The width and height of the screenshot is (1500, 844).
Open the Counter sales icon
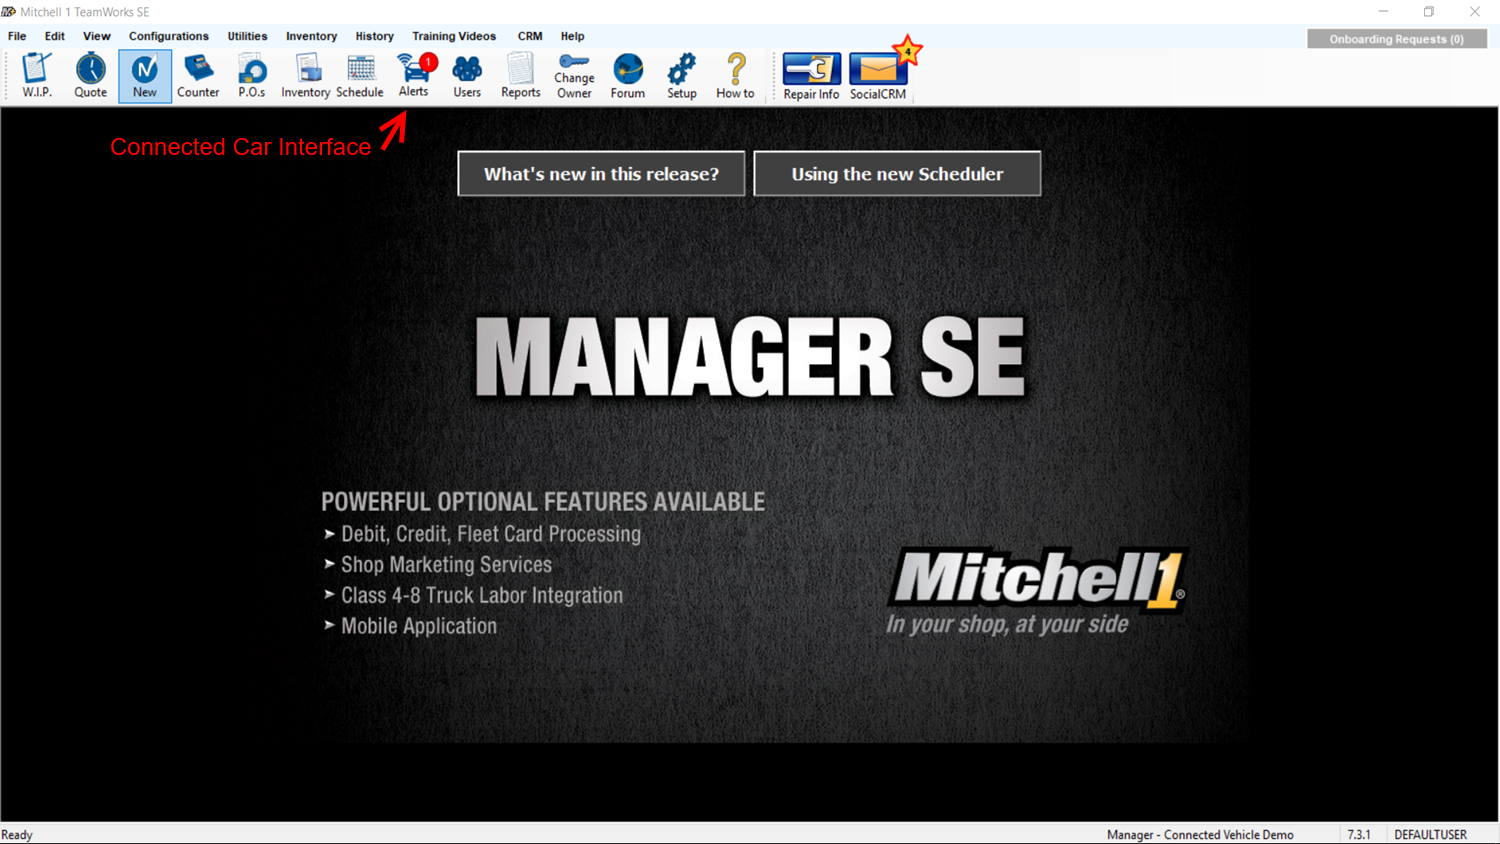198,75
